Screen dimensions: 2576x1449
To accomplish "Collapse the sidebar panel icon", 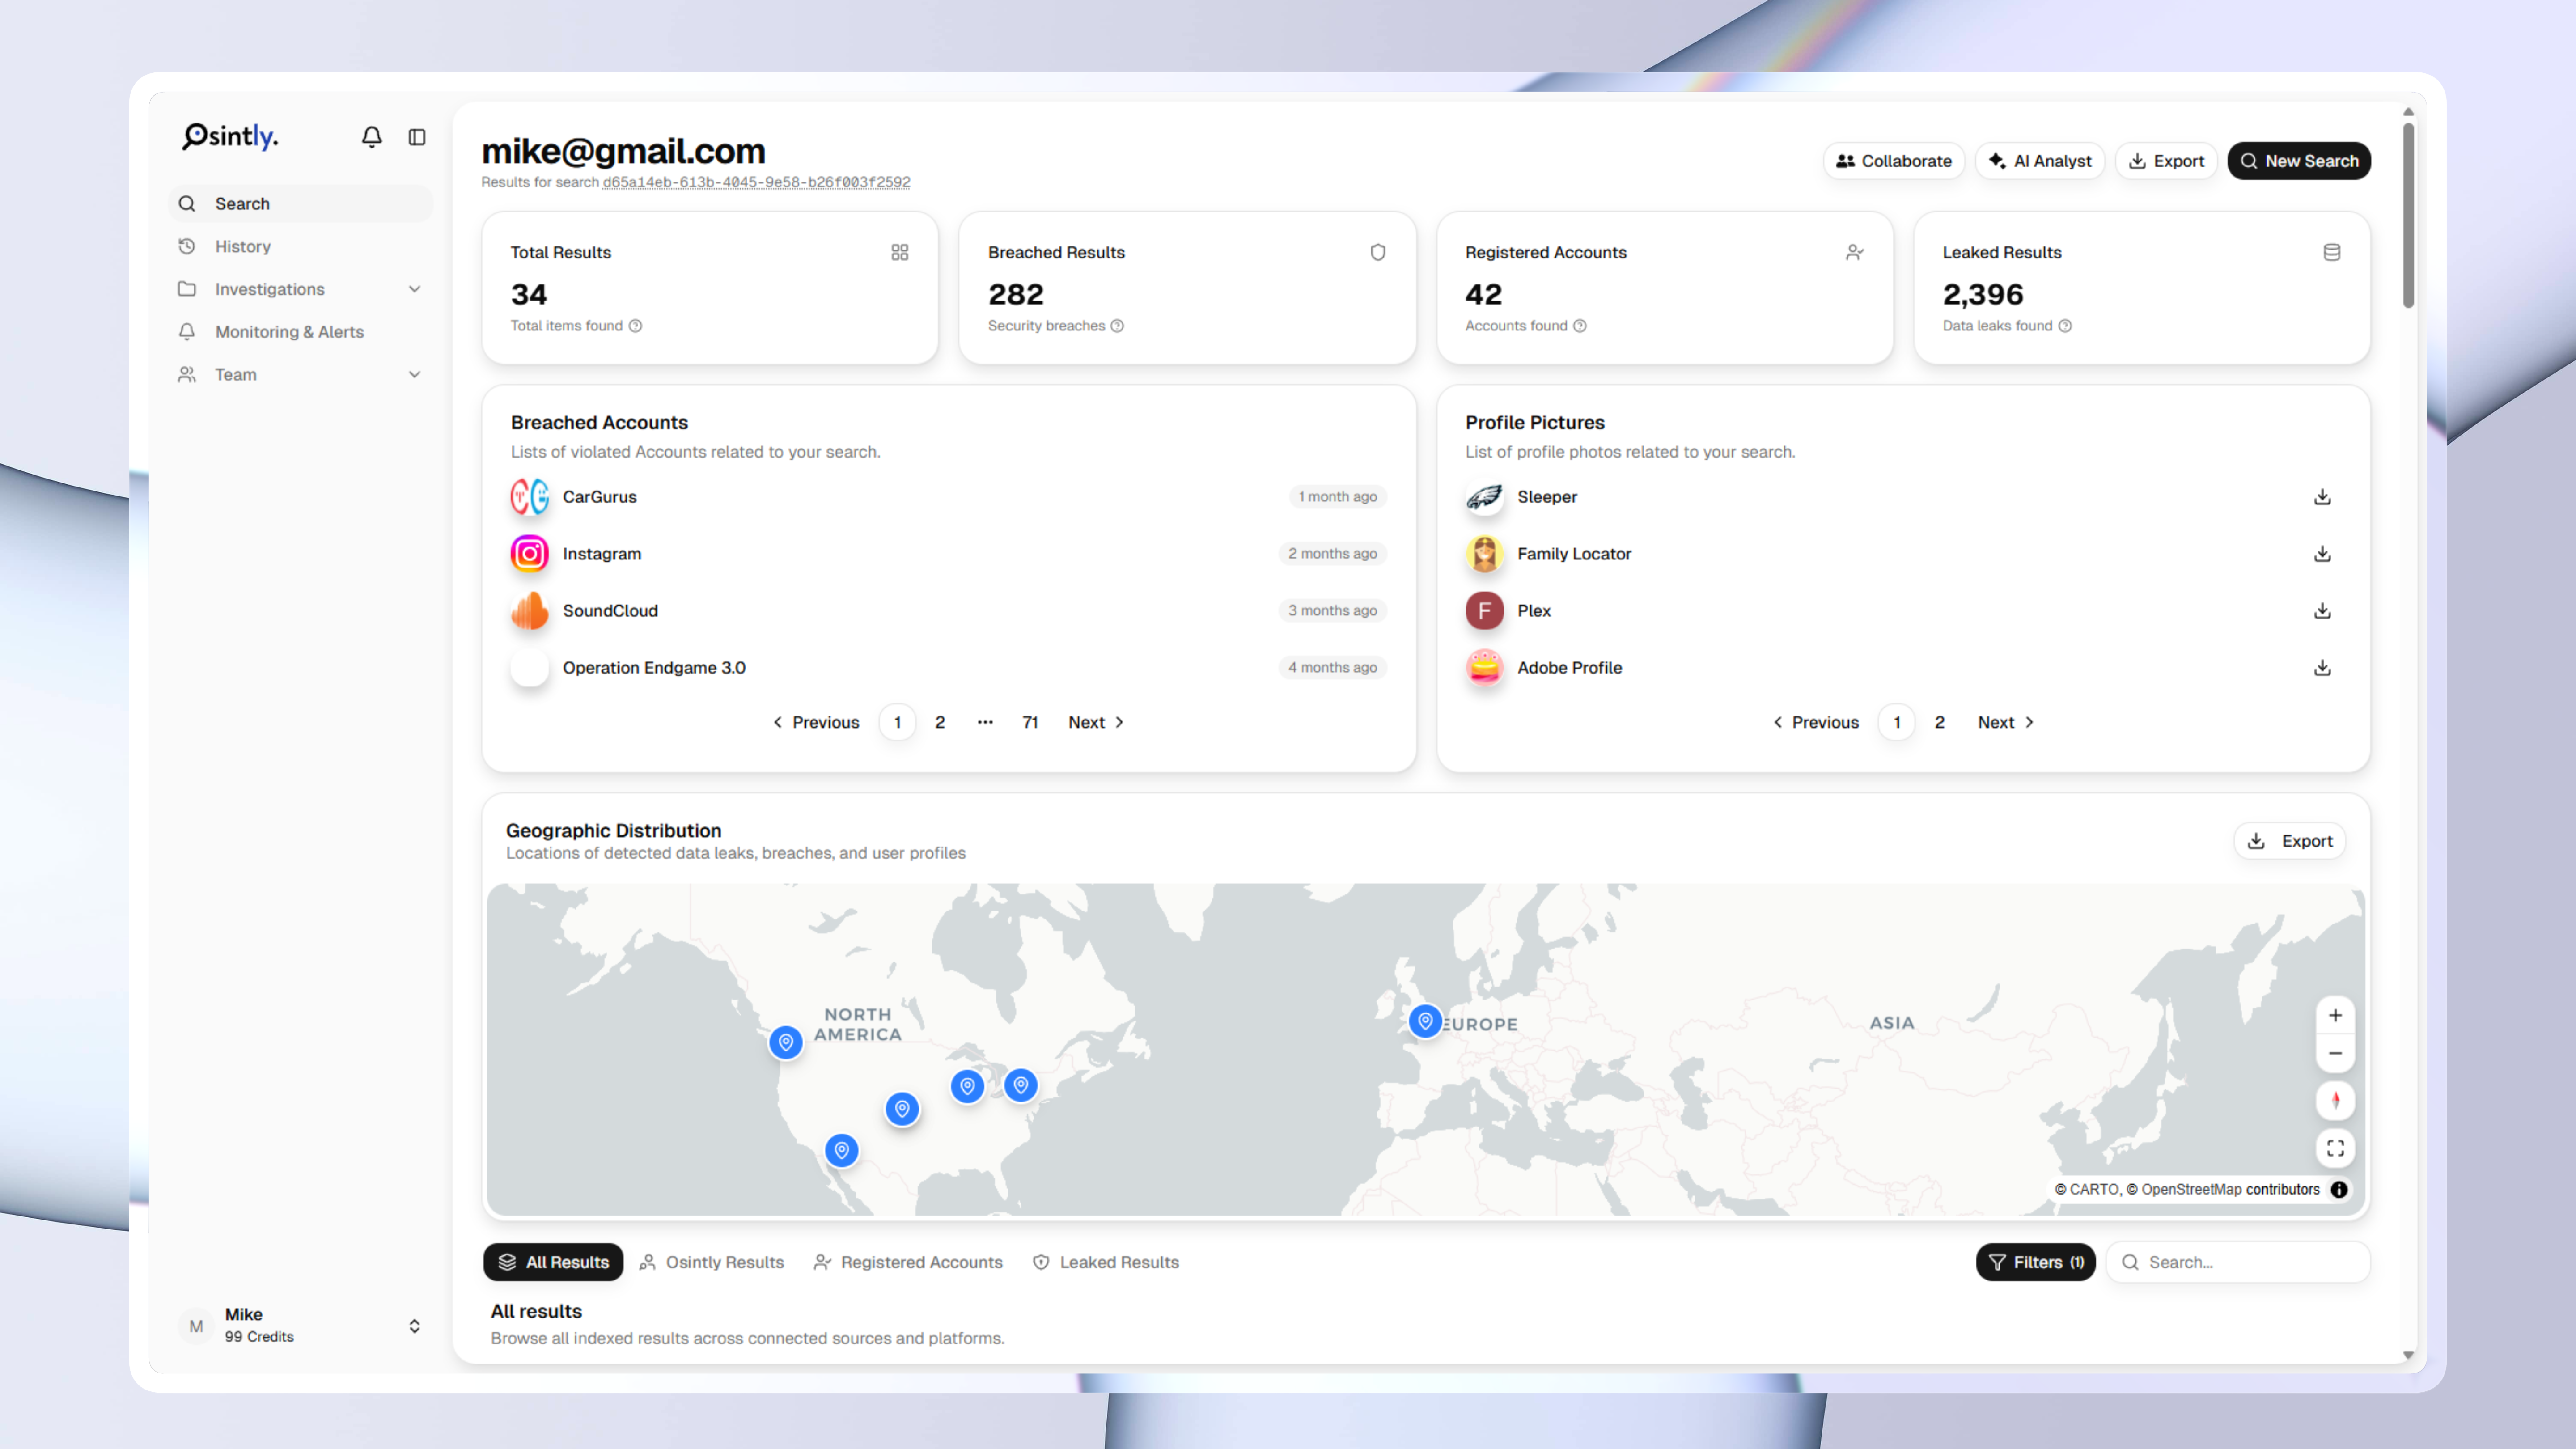I will (x=417, y=137).
